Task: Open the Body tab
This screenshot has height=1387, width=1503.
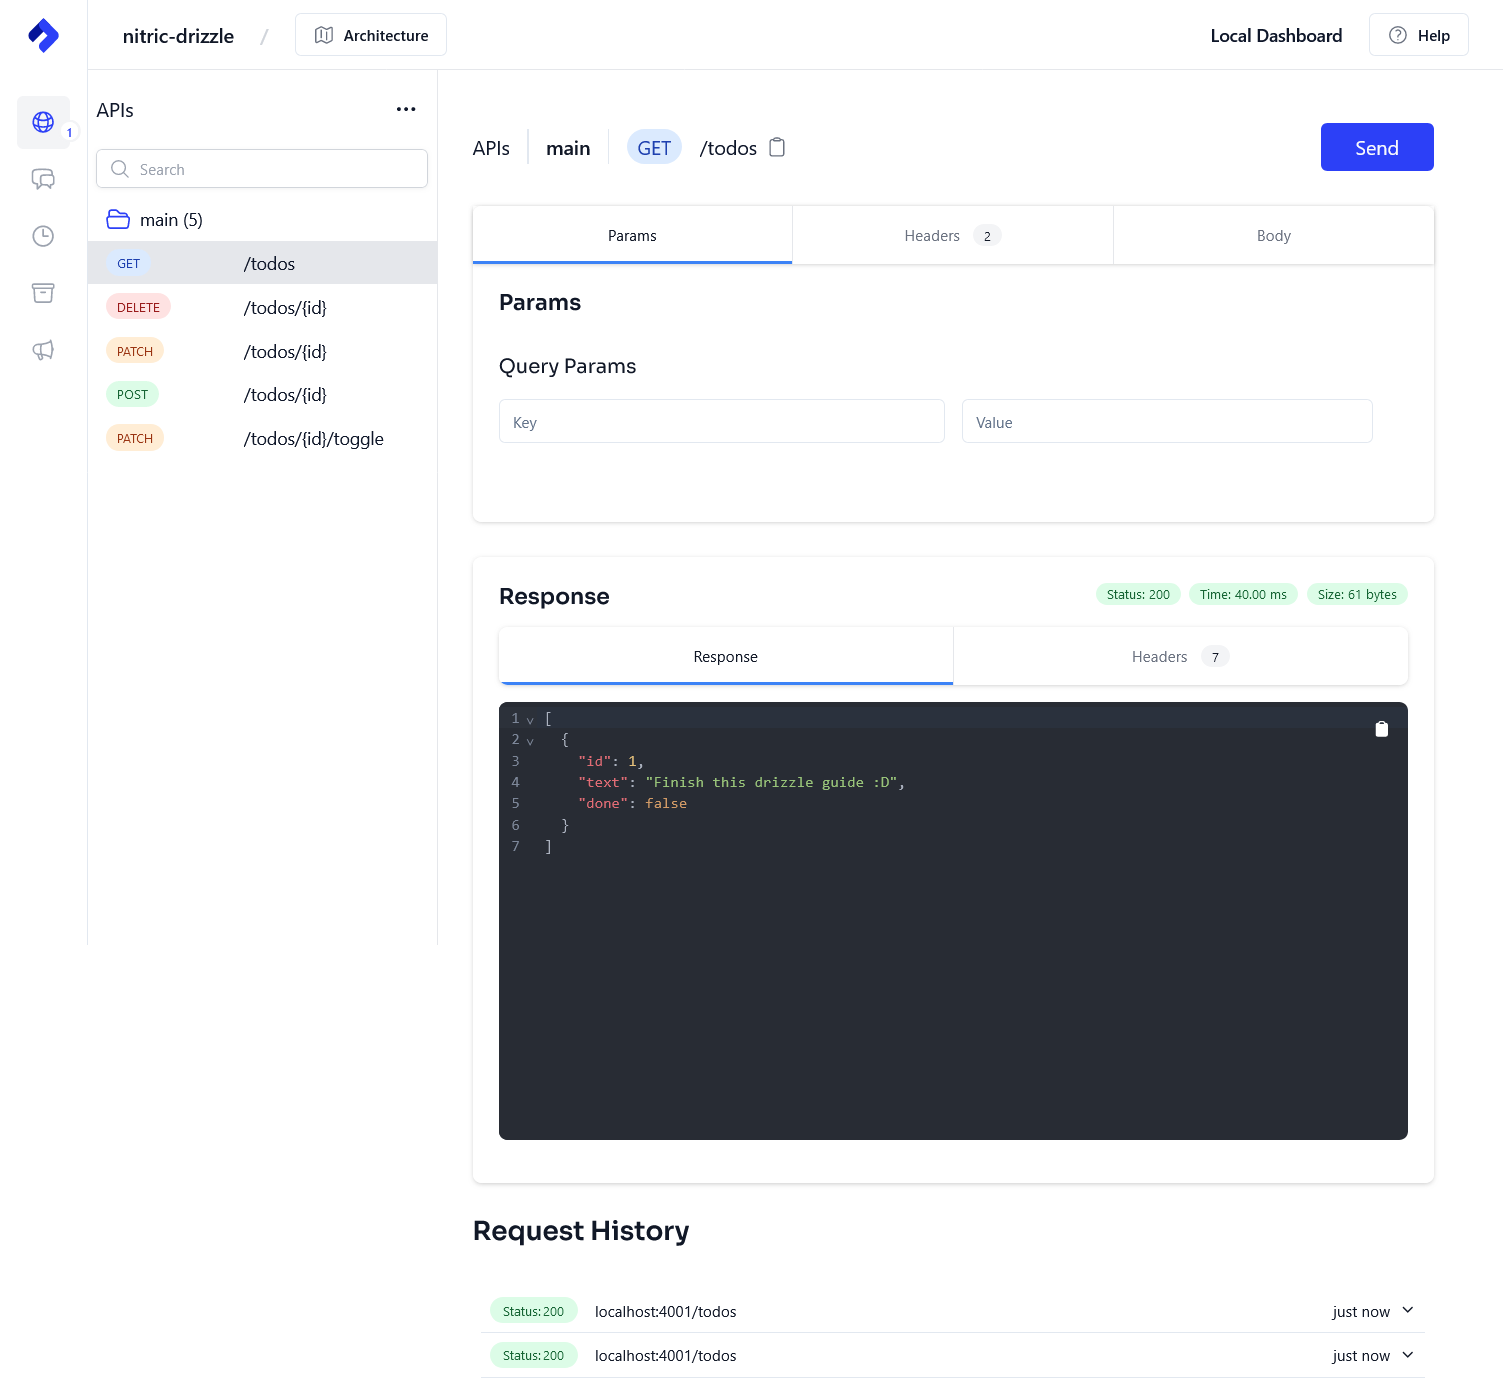Action: coord(1273,235)
